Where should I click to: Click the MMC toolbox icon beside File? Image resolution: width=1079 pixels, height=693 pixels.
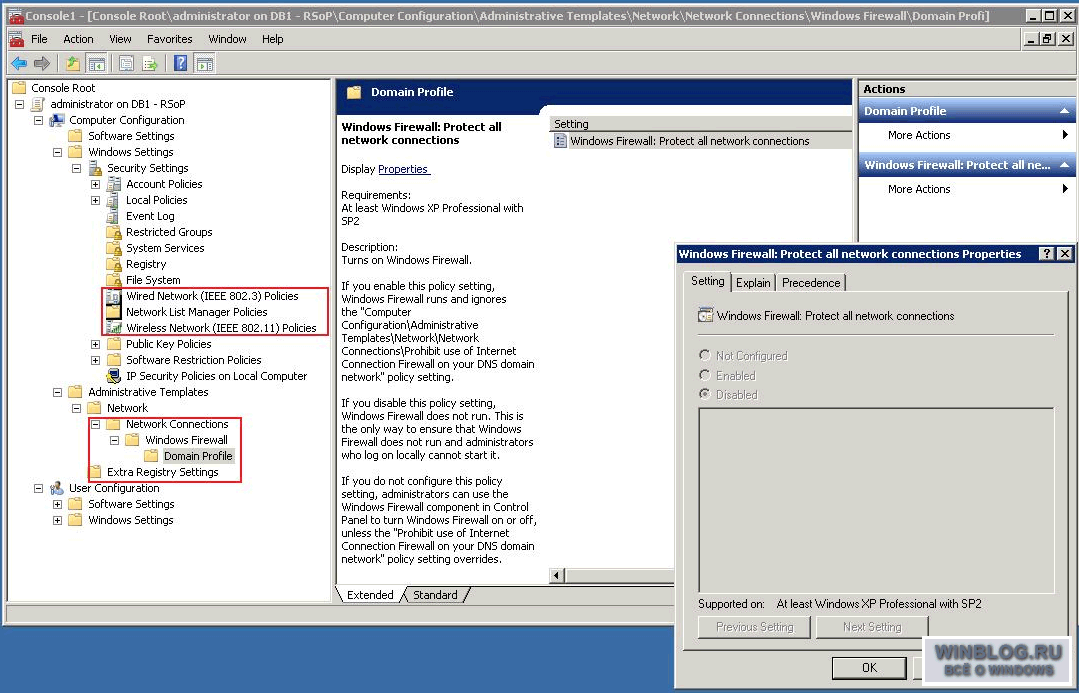(x=16, y=39)
